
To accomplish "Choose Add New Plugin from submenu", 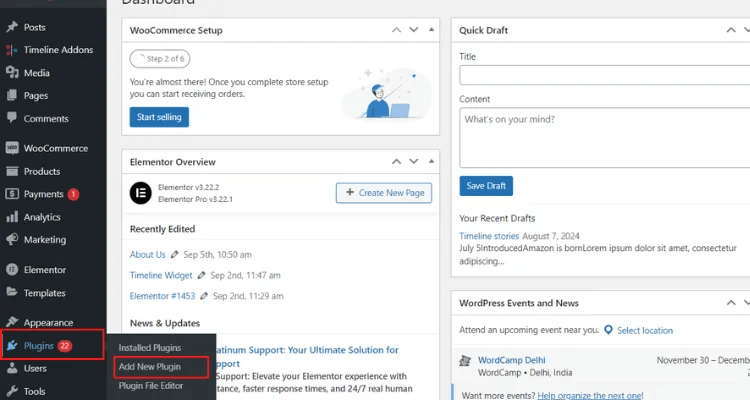I will (150, 367).
